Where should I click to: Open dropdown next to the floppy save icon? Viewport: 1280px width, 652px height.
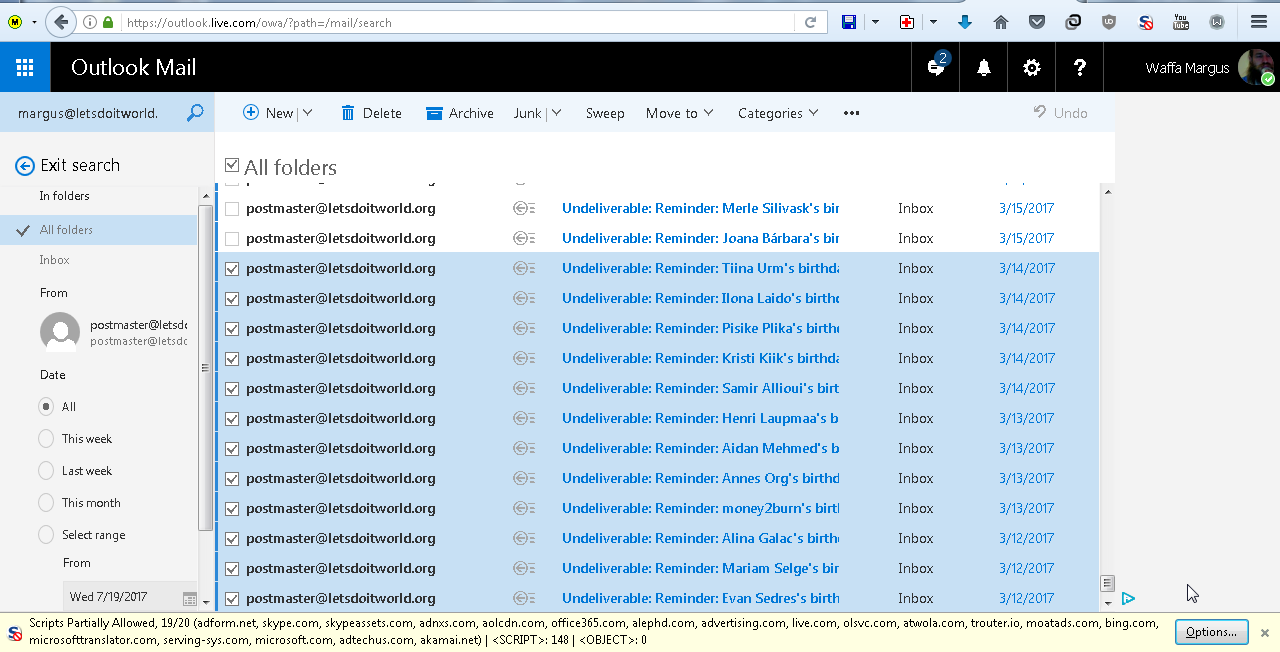pos(875,22)
